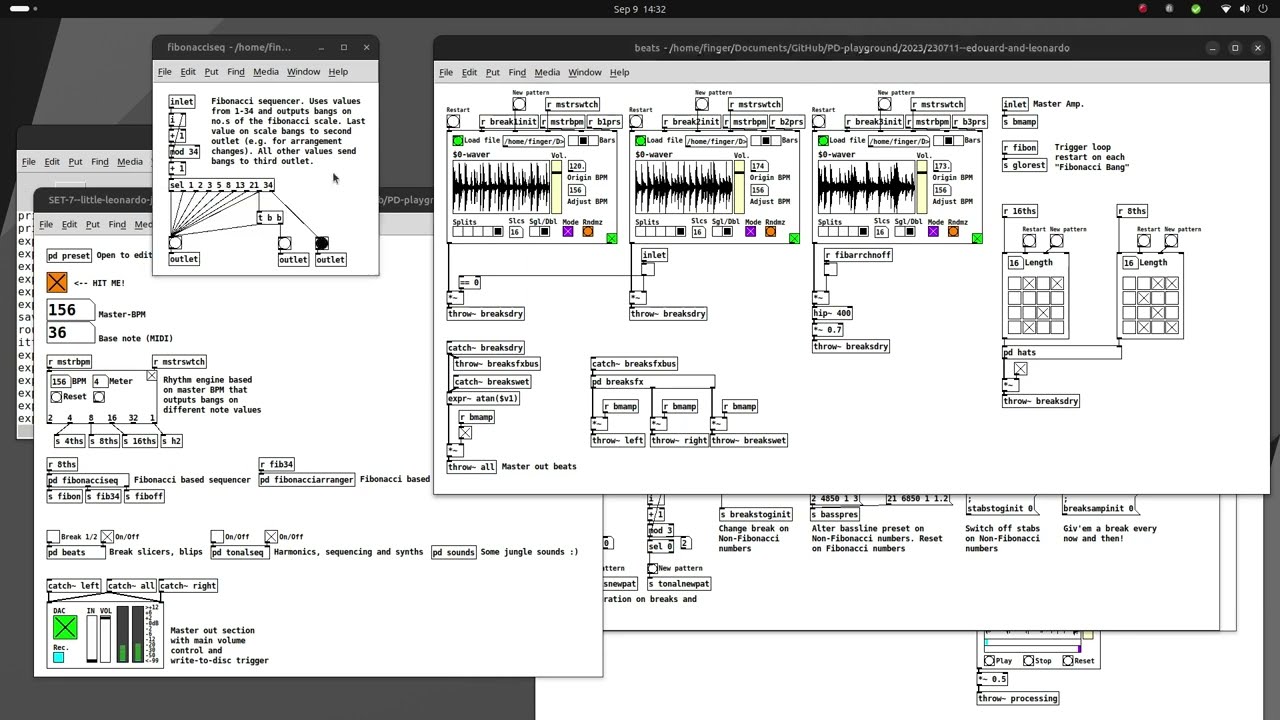
Task: Click orange Rndmz bang in third slicer
Action: coord(953,232)
